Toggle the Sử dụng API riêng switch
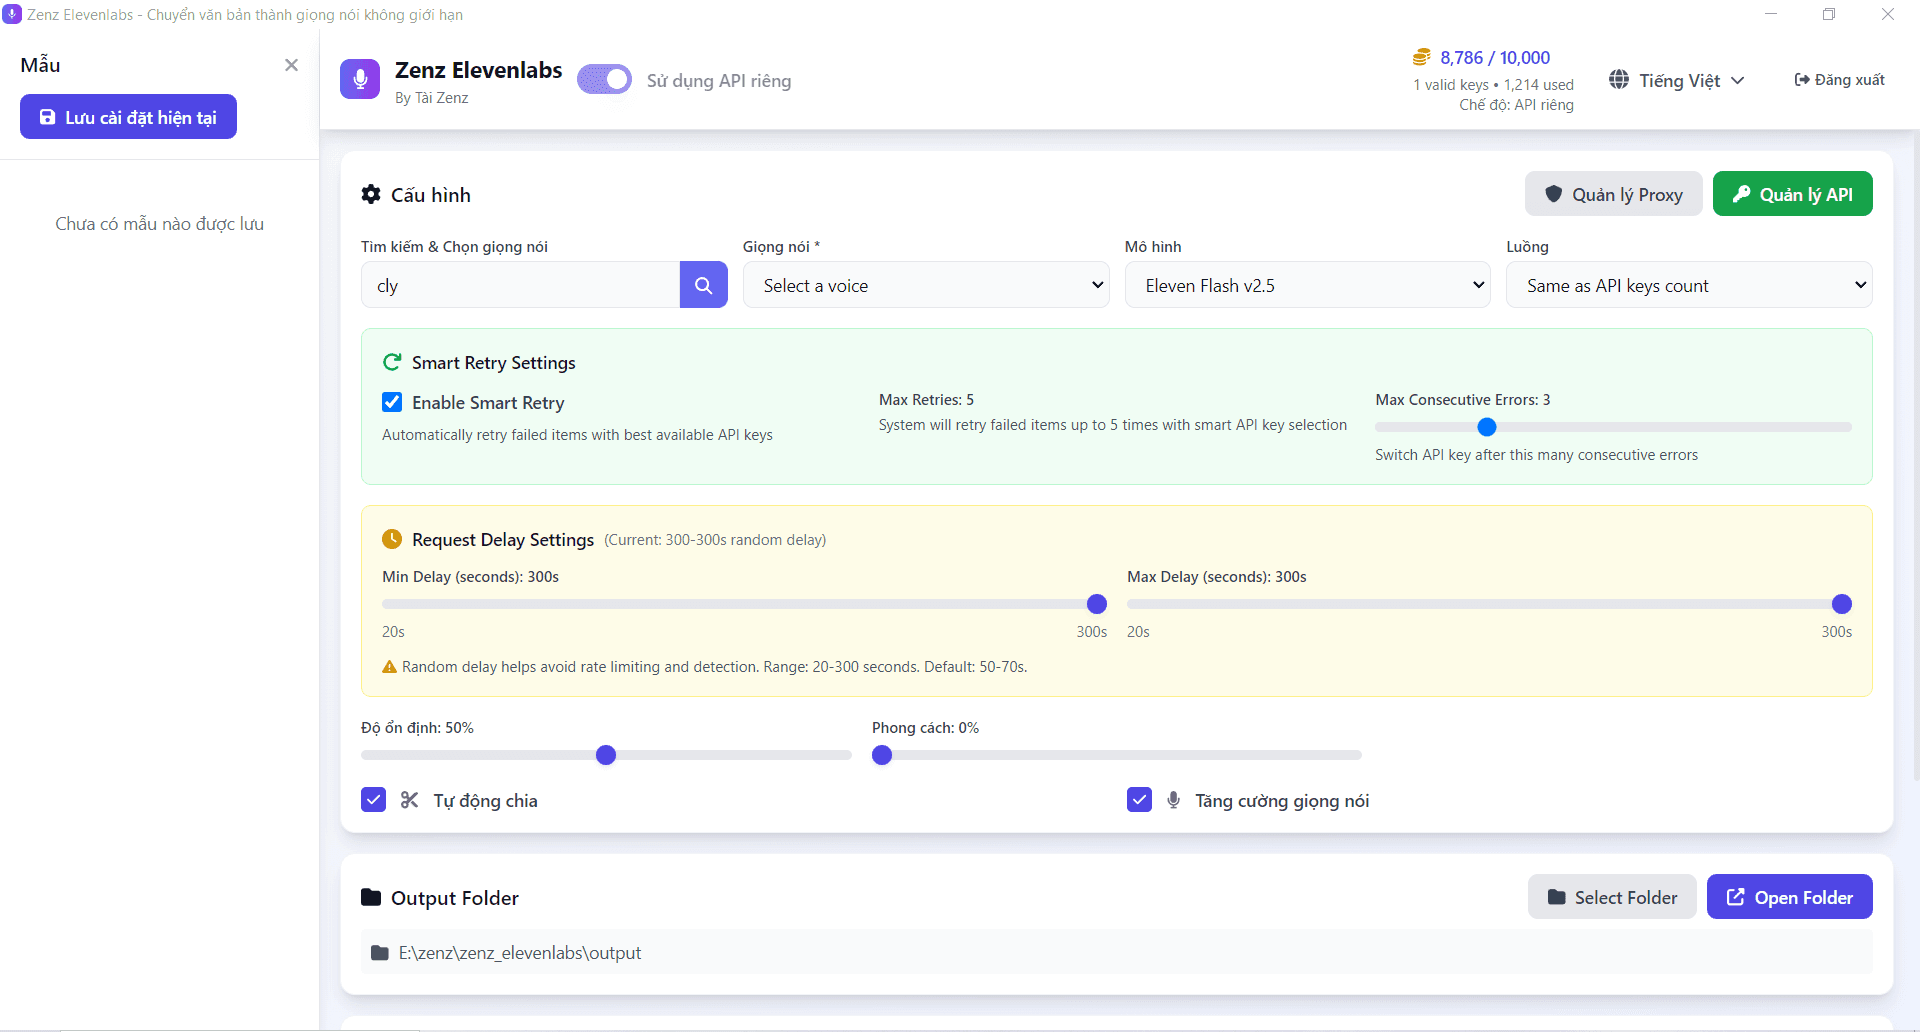 click(x=605, y=79)
